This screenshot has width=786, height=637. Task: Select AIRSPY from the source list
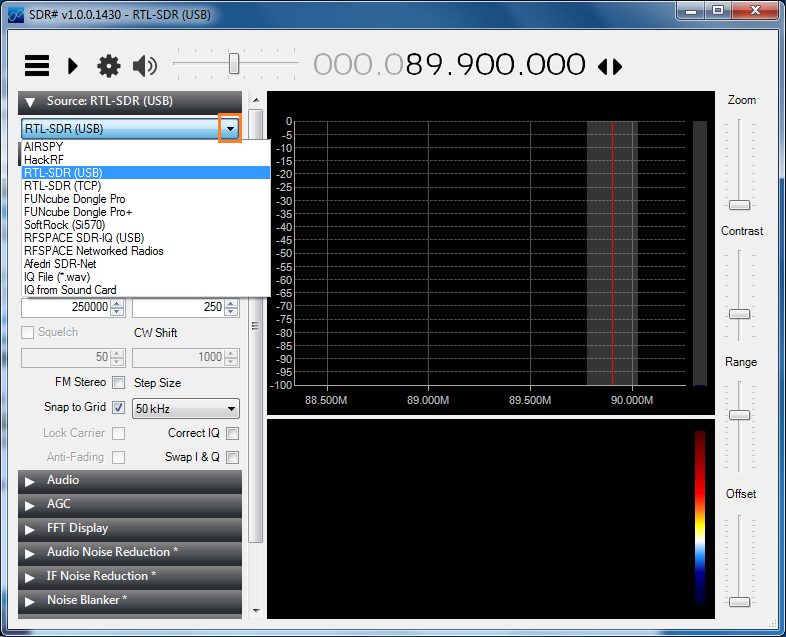click(44, 147)
